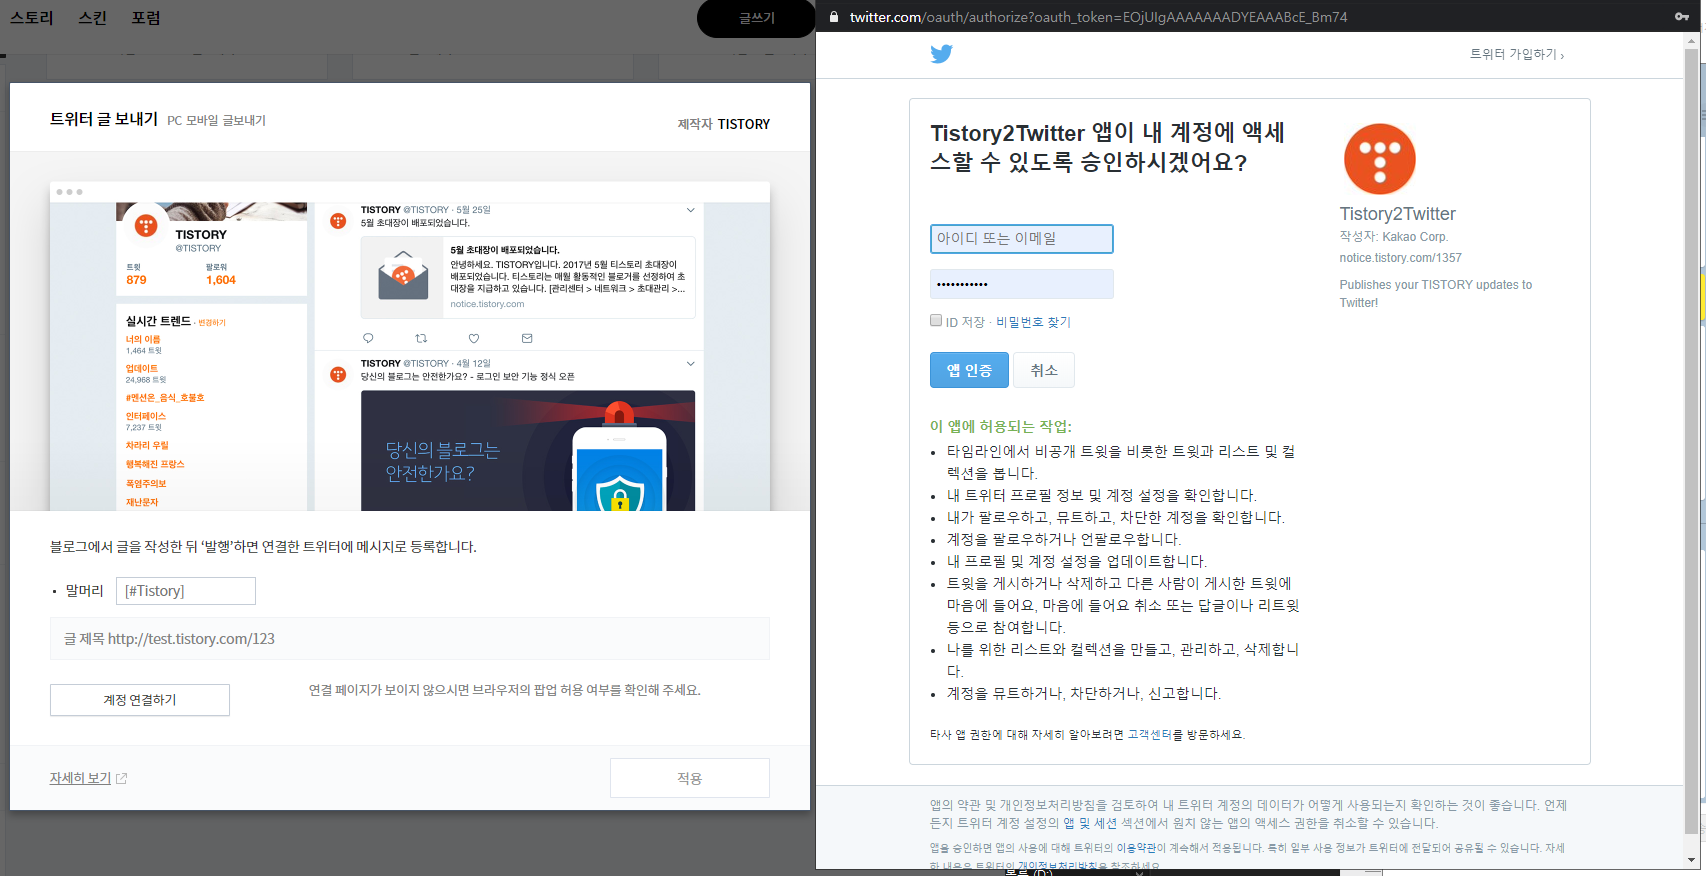Expand chevron on 4월 12일 tweet

click(690, 363)
